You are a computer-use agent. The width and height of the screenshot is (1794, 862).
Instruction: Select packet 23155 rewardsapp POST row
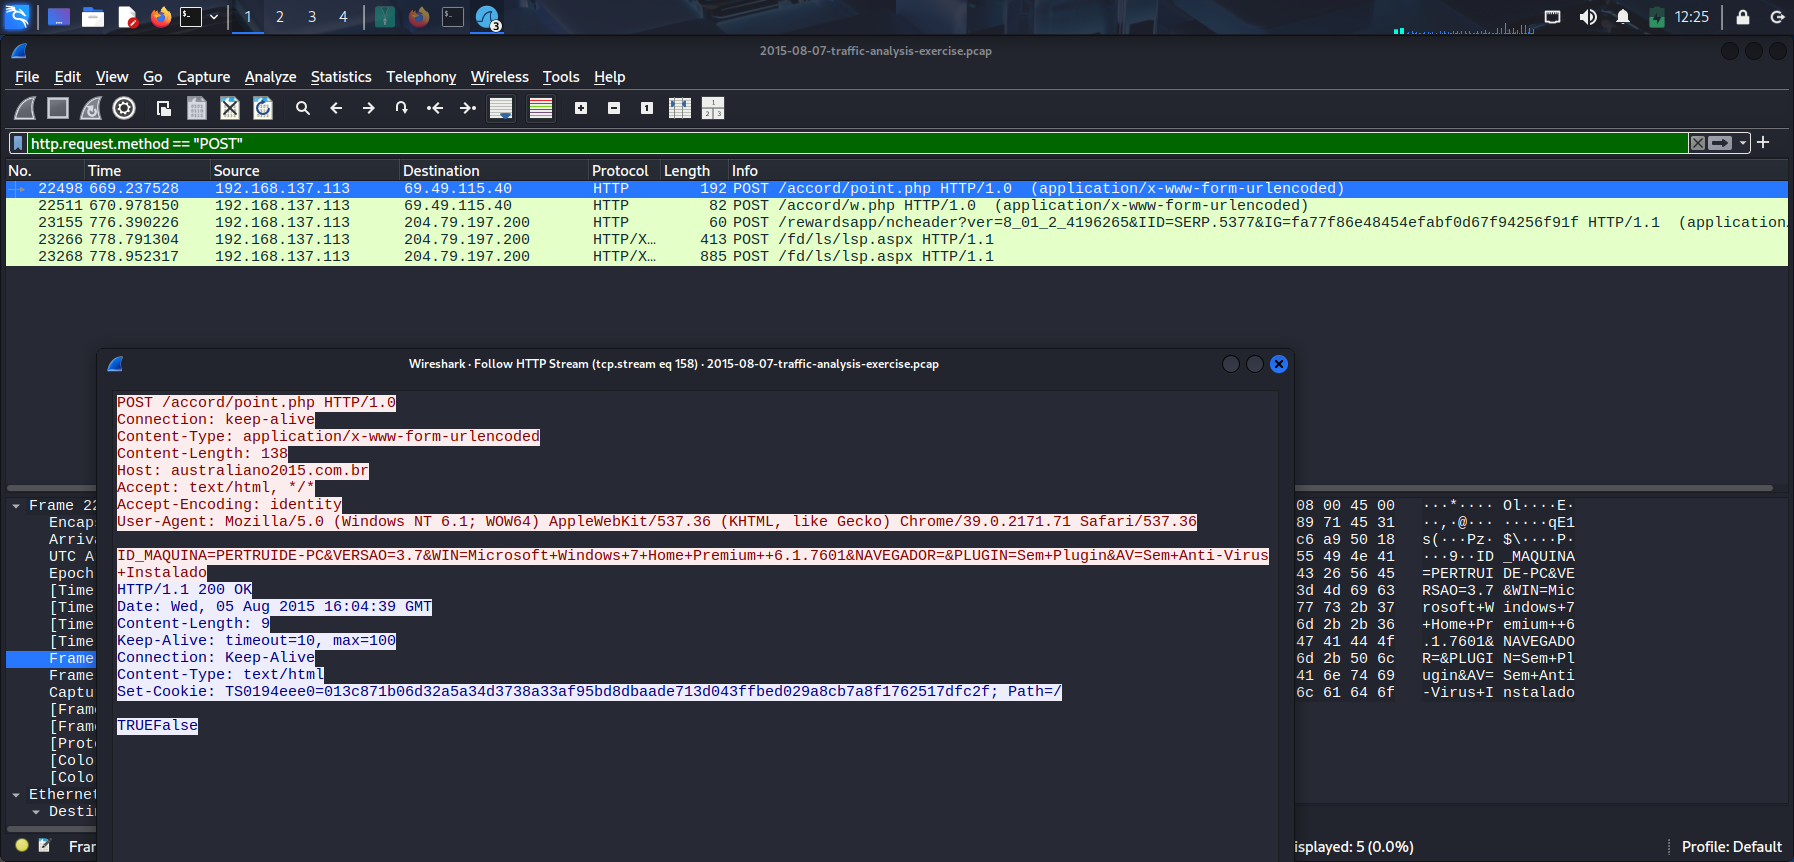[897, 223]
